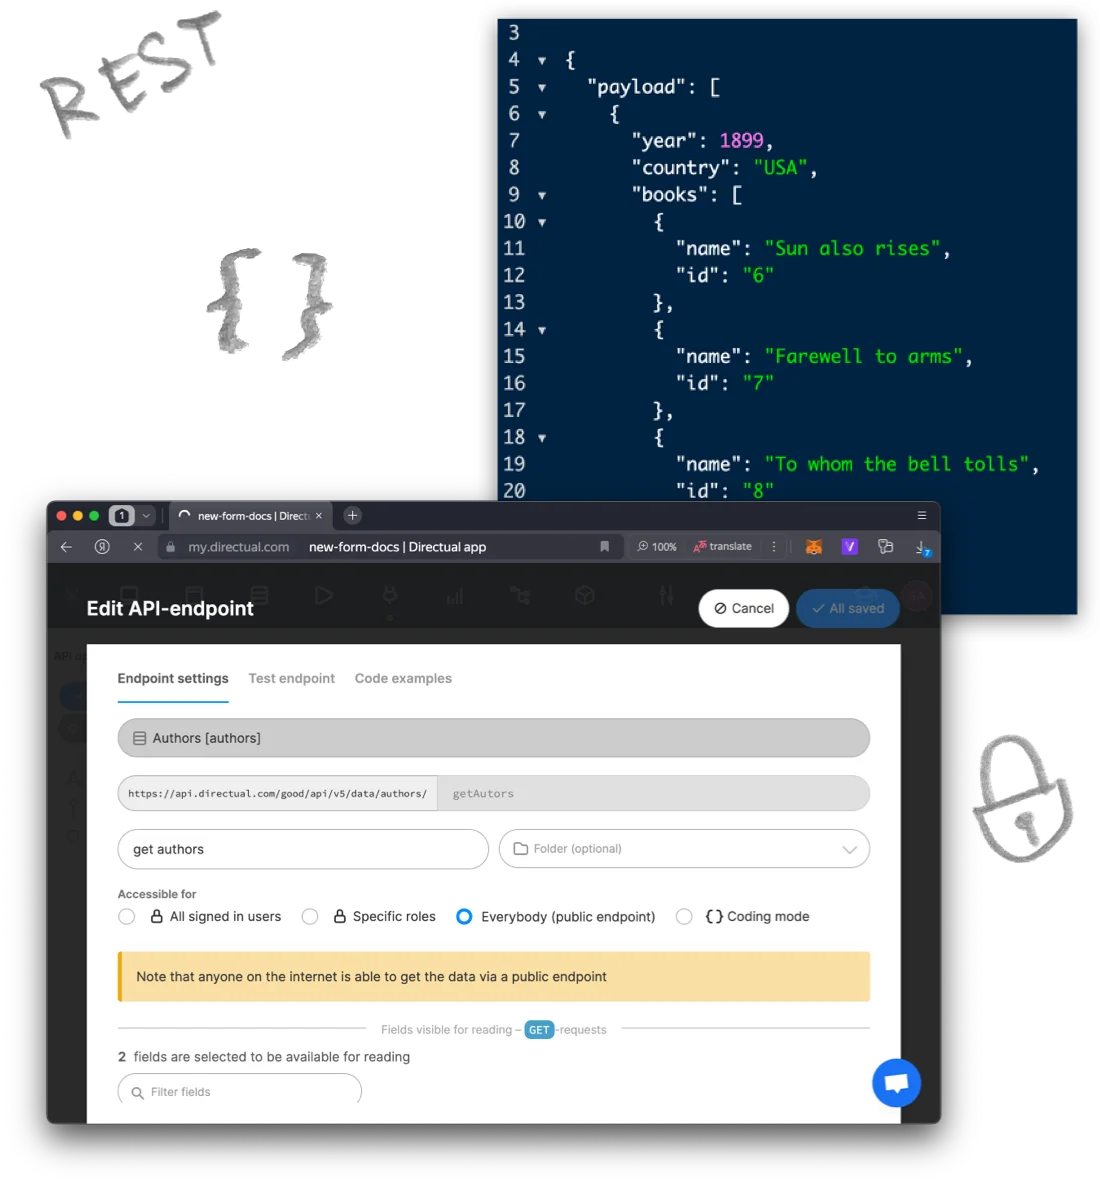1100x1184 pixels.
Task: Open browser downloads showing 7 items
Action: (x=922, y=548)
